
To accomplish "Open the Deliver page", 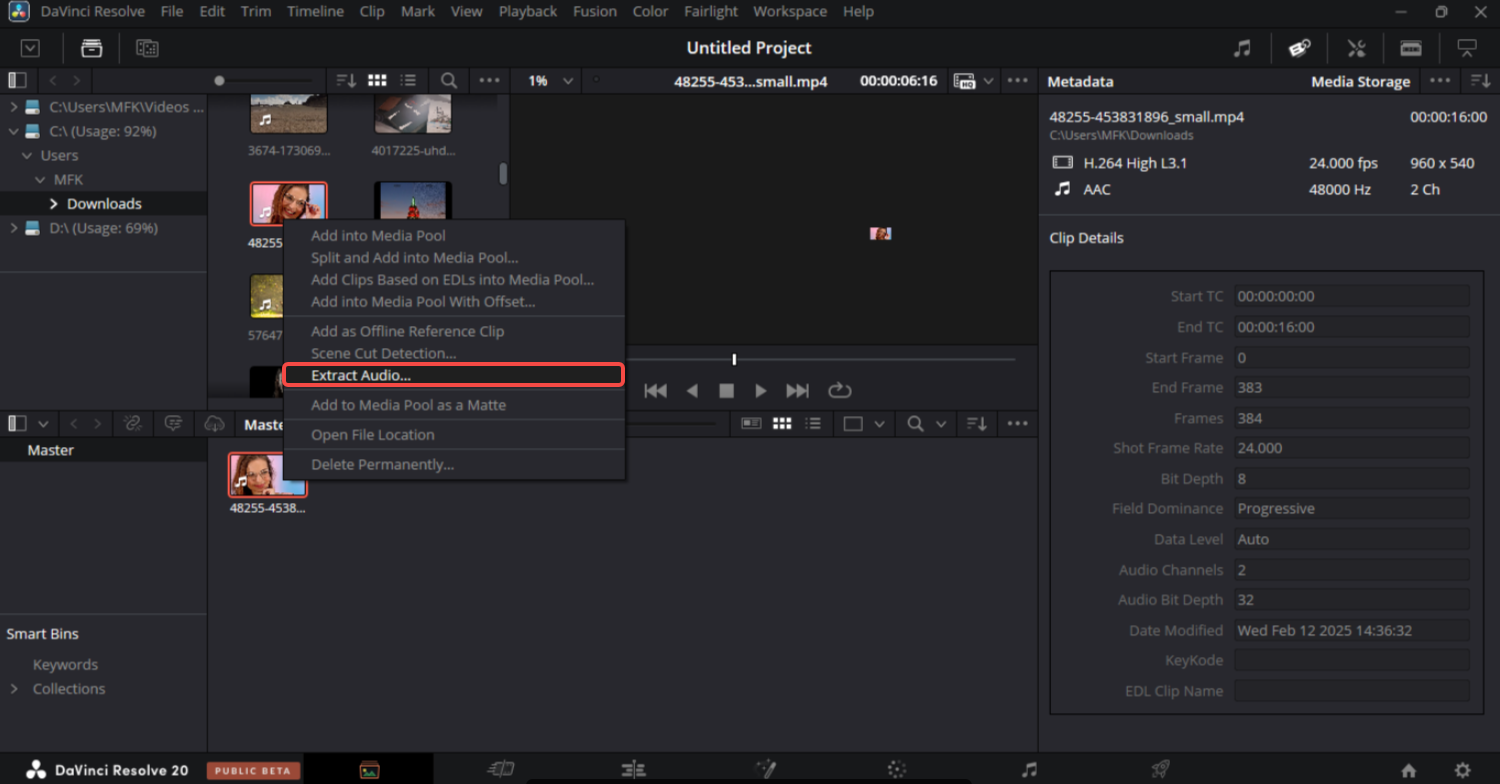I will point(1160,768).
